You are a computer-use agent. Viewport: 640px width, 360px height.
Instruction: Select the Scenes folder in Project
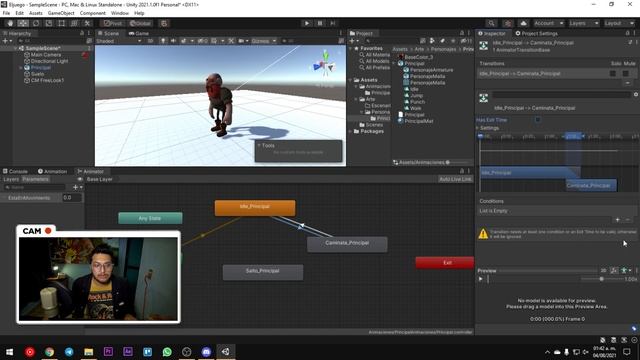click(374, 125)
